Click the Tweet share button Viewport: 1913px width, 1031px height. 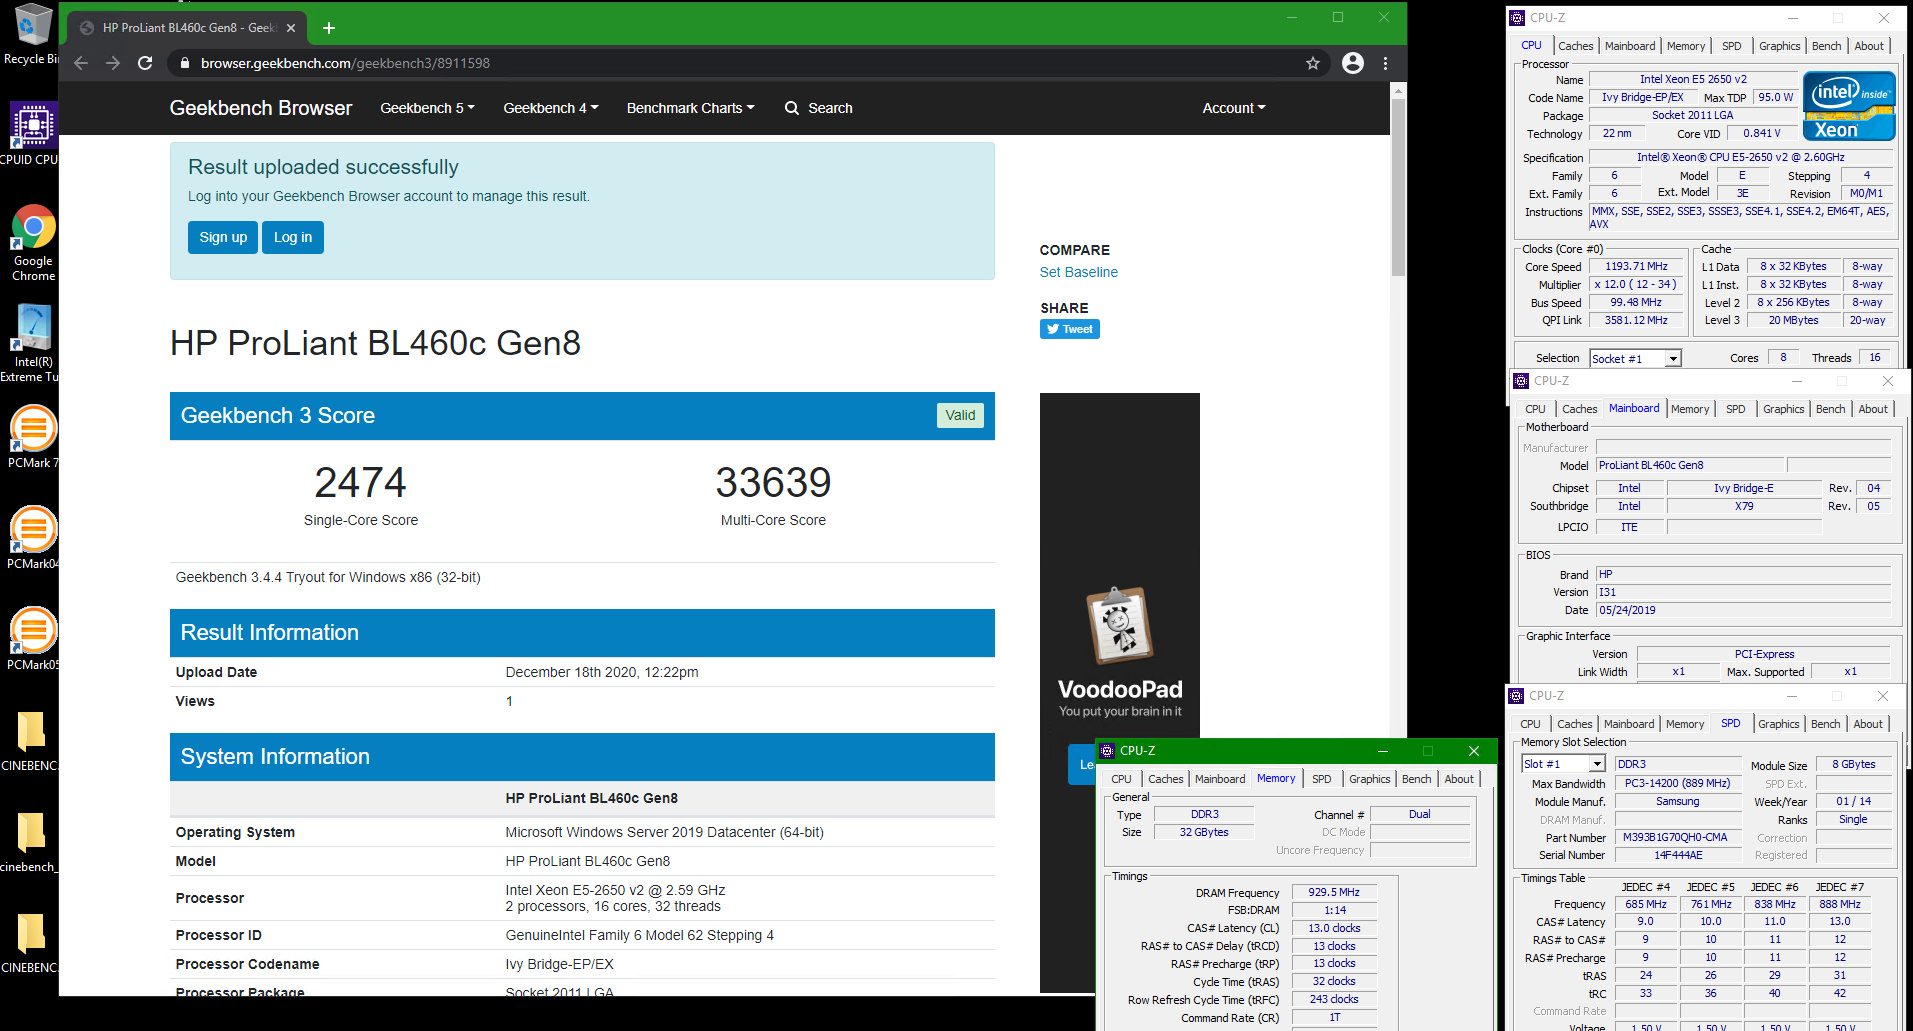tap(1070, 329)
